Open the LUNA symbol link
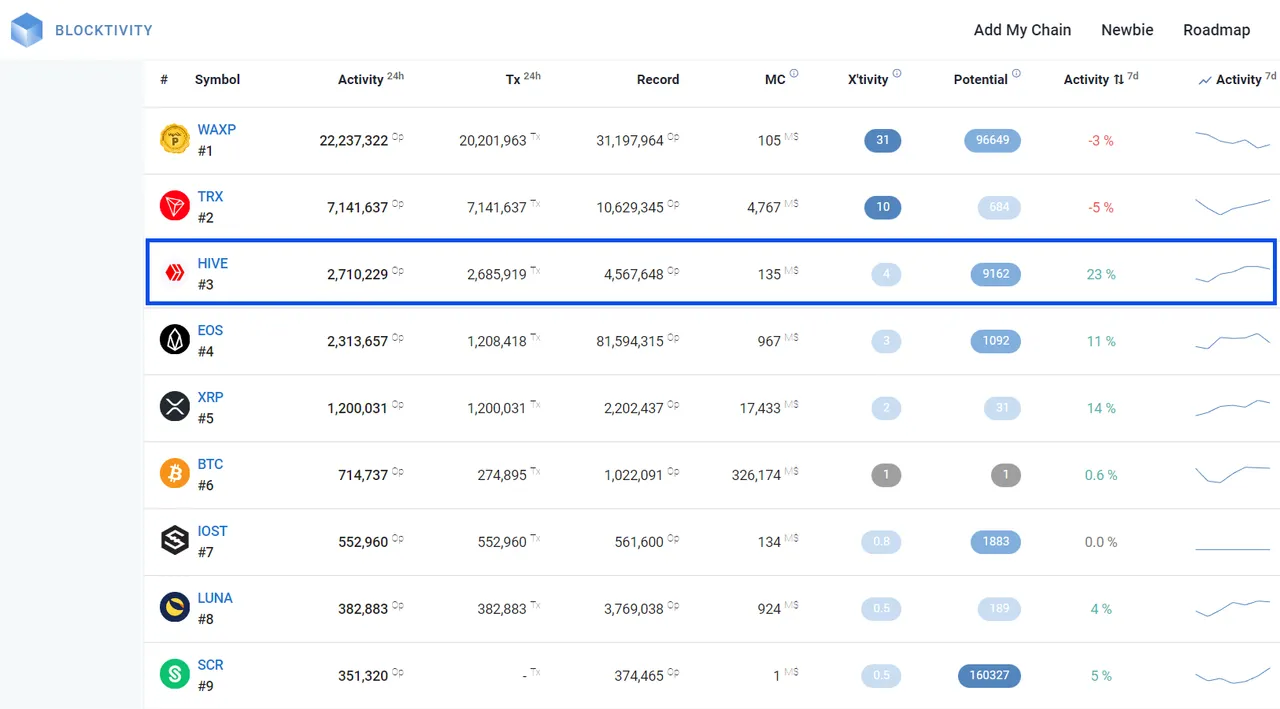This screenshot has height=709, width=1280. pos(215,598)
